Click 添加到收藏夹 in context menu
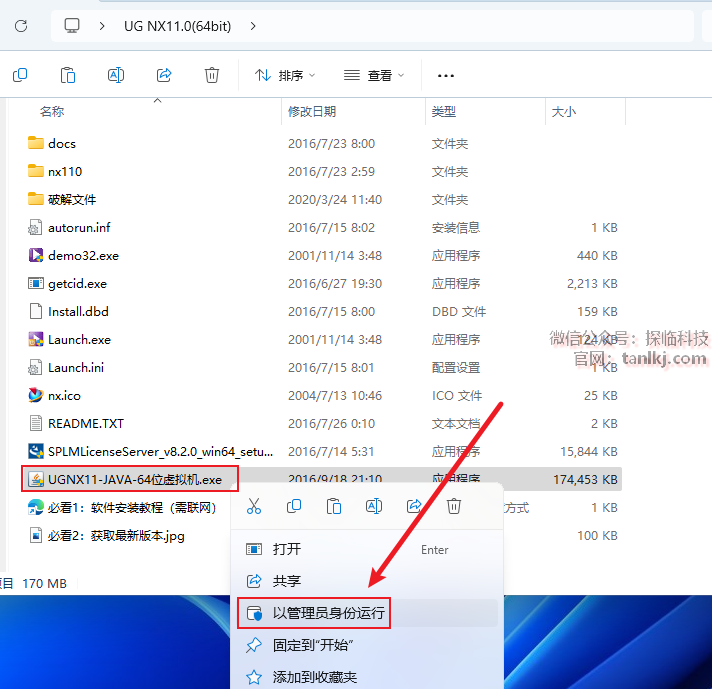The width and height of the screenshot is (712, 689). [x=314, y=677]
